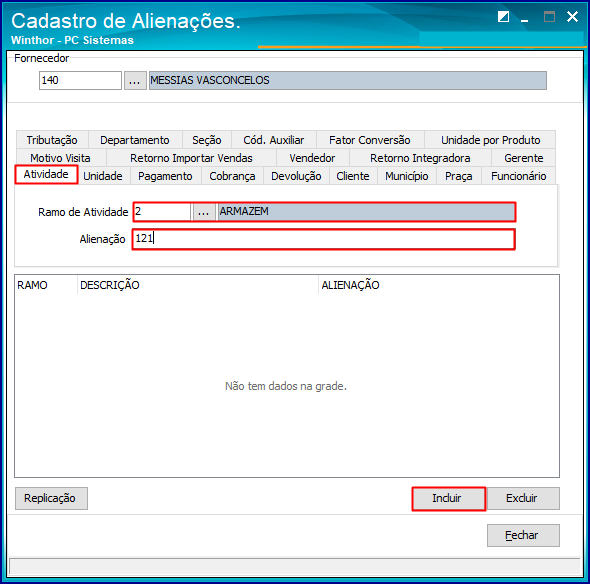
Task: Select the Gerente tab
Action: [523, 158]
